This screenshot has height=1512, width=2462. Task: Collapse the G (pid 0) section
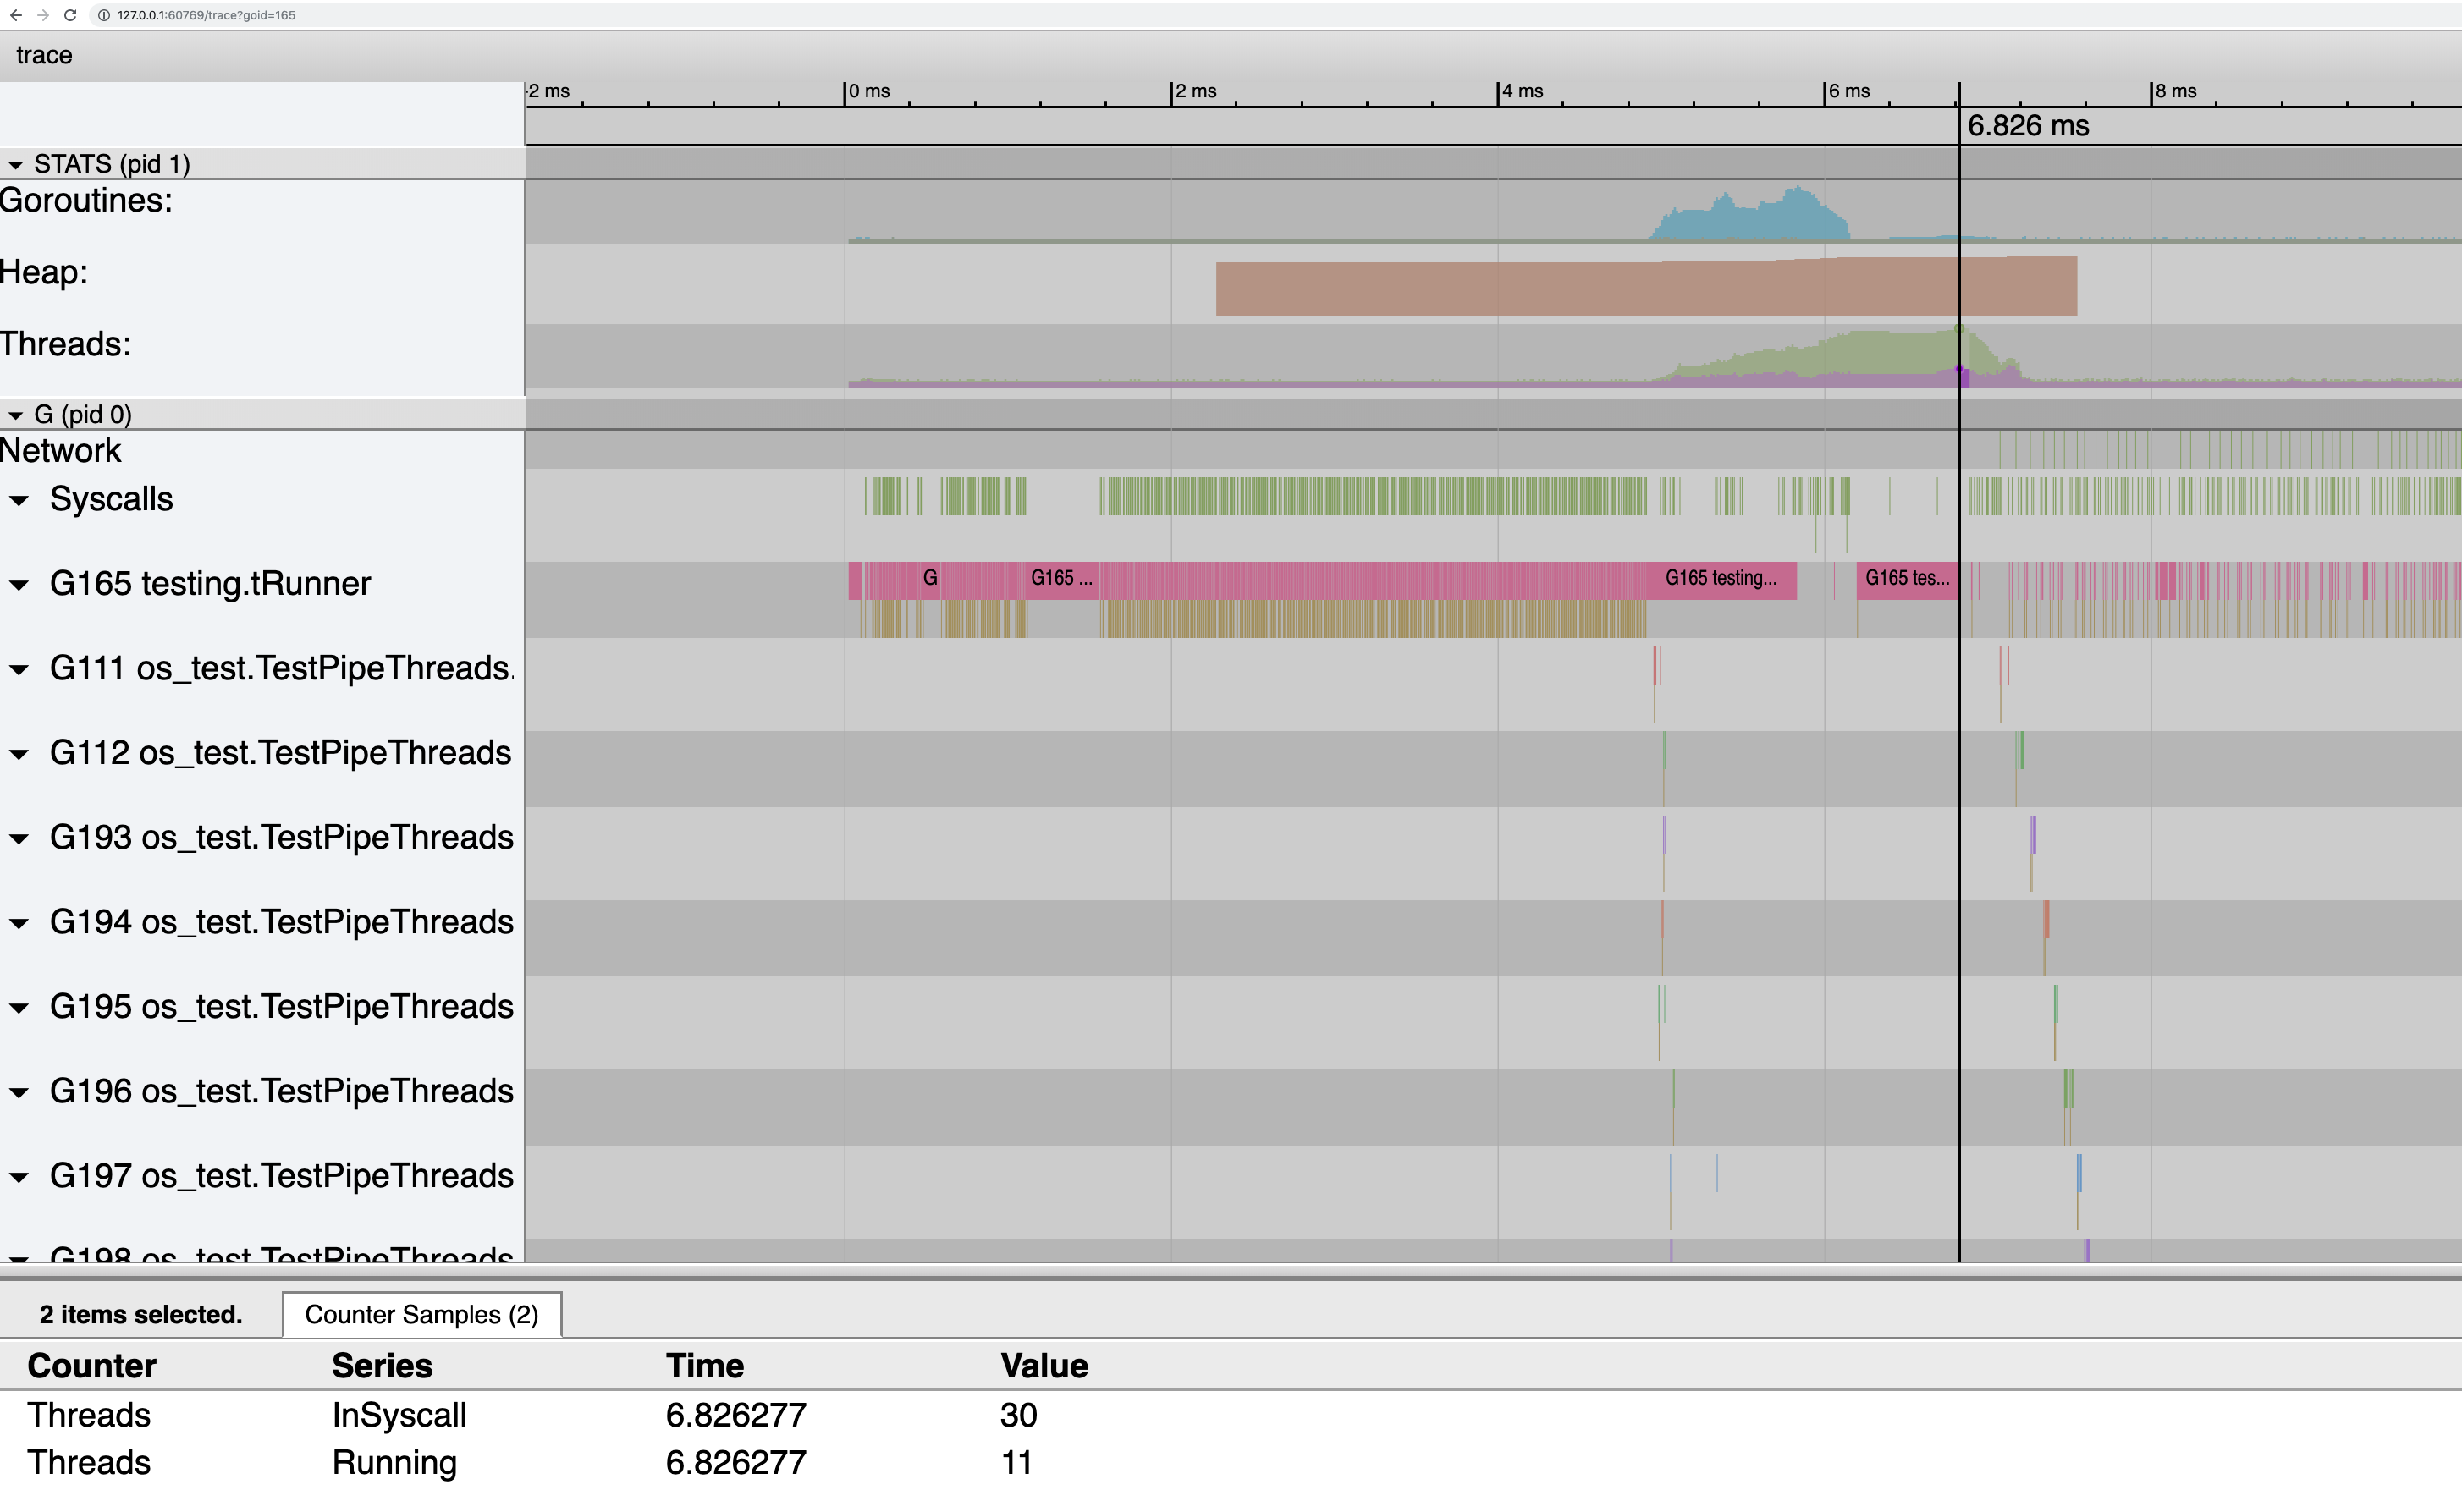16,415
